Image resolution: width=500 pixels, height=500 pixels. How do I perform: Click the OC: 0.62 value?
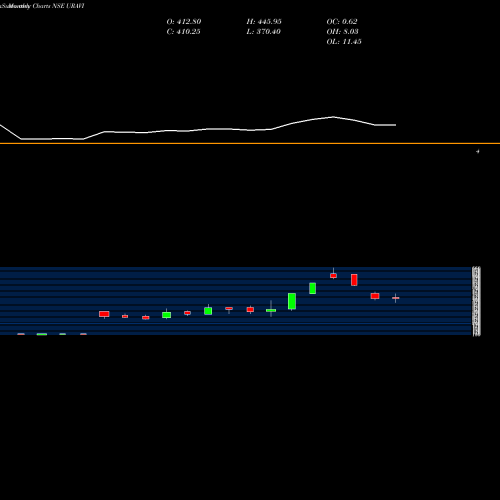[x=342, y=21]
